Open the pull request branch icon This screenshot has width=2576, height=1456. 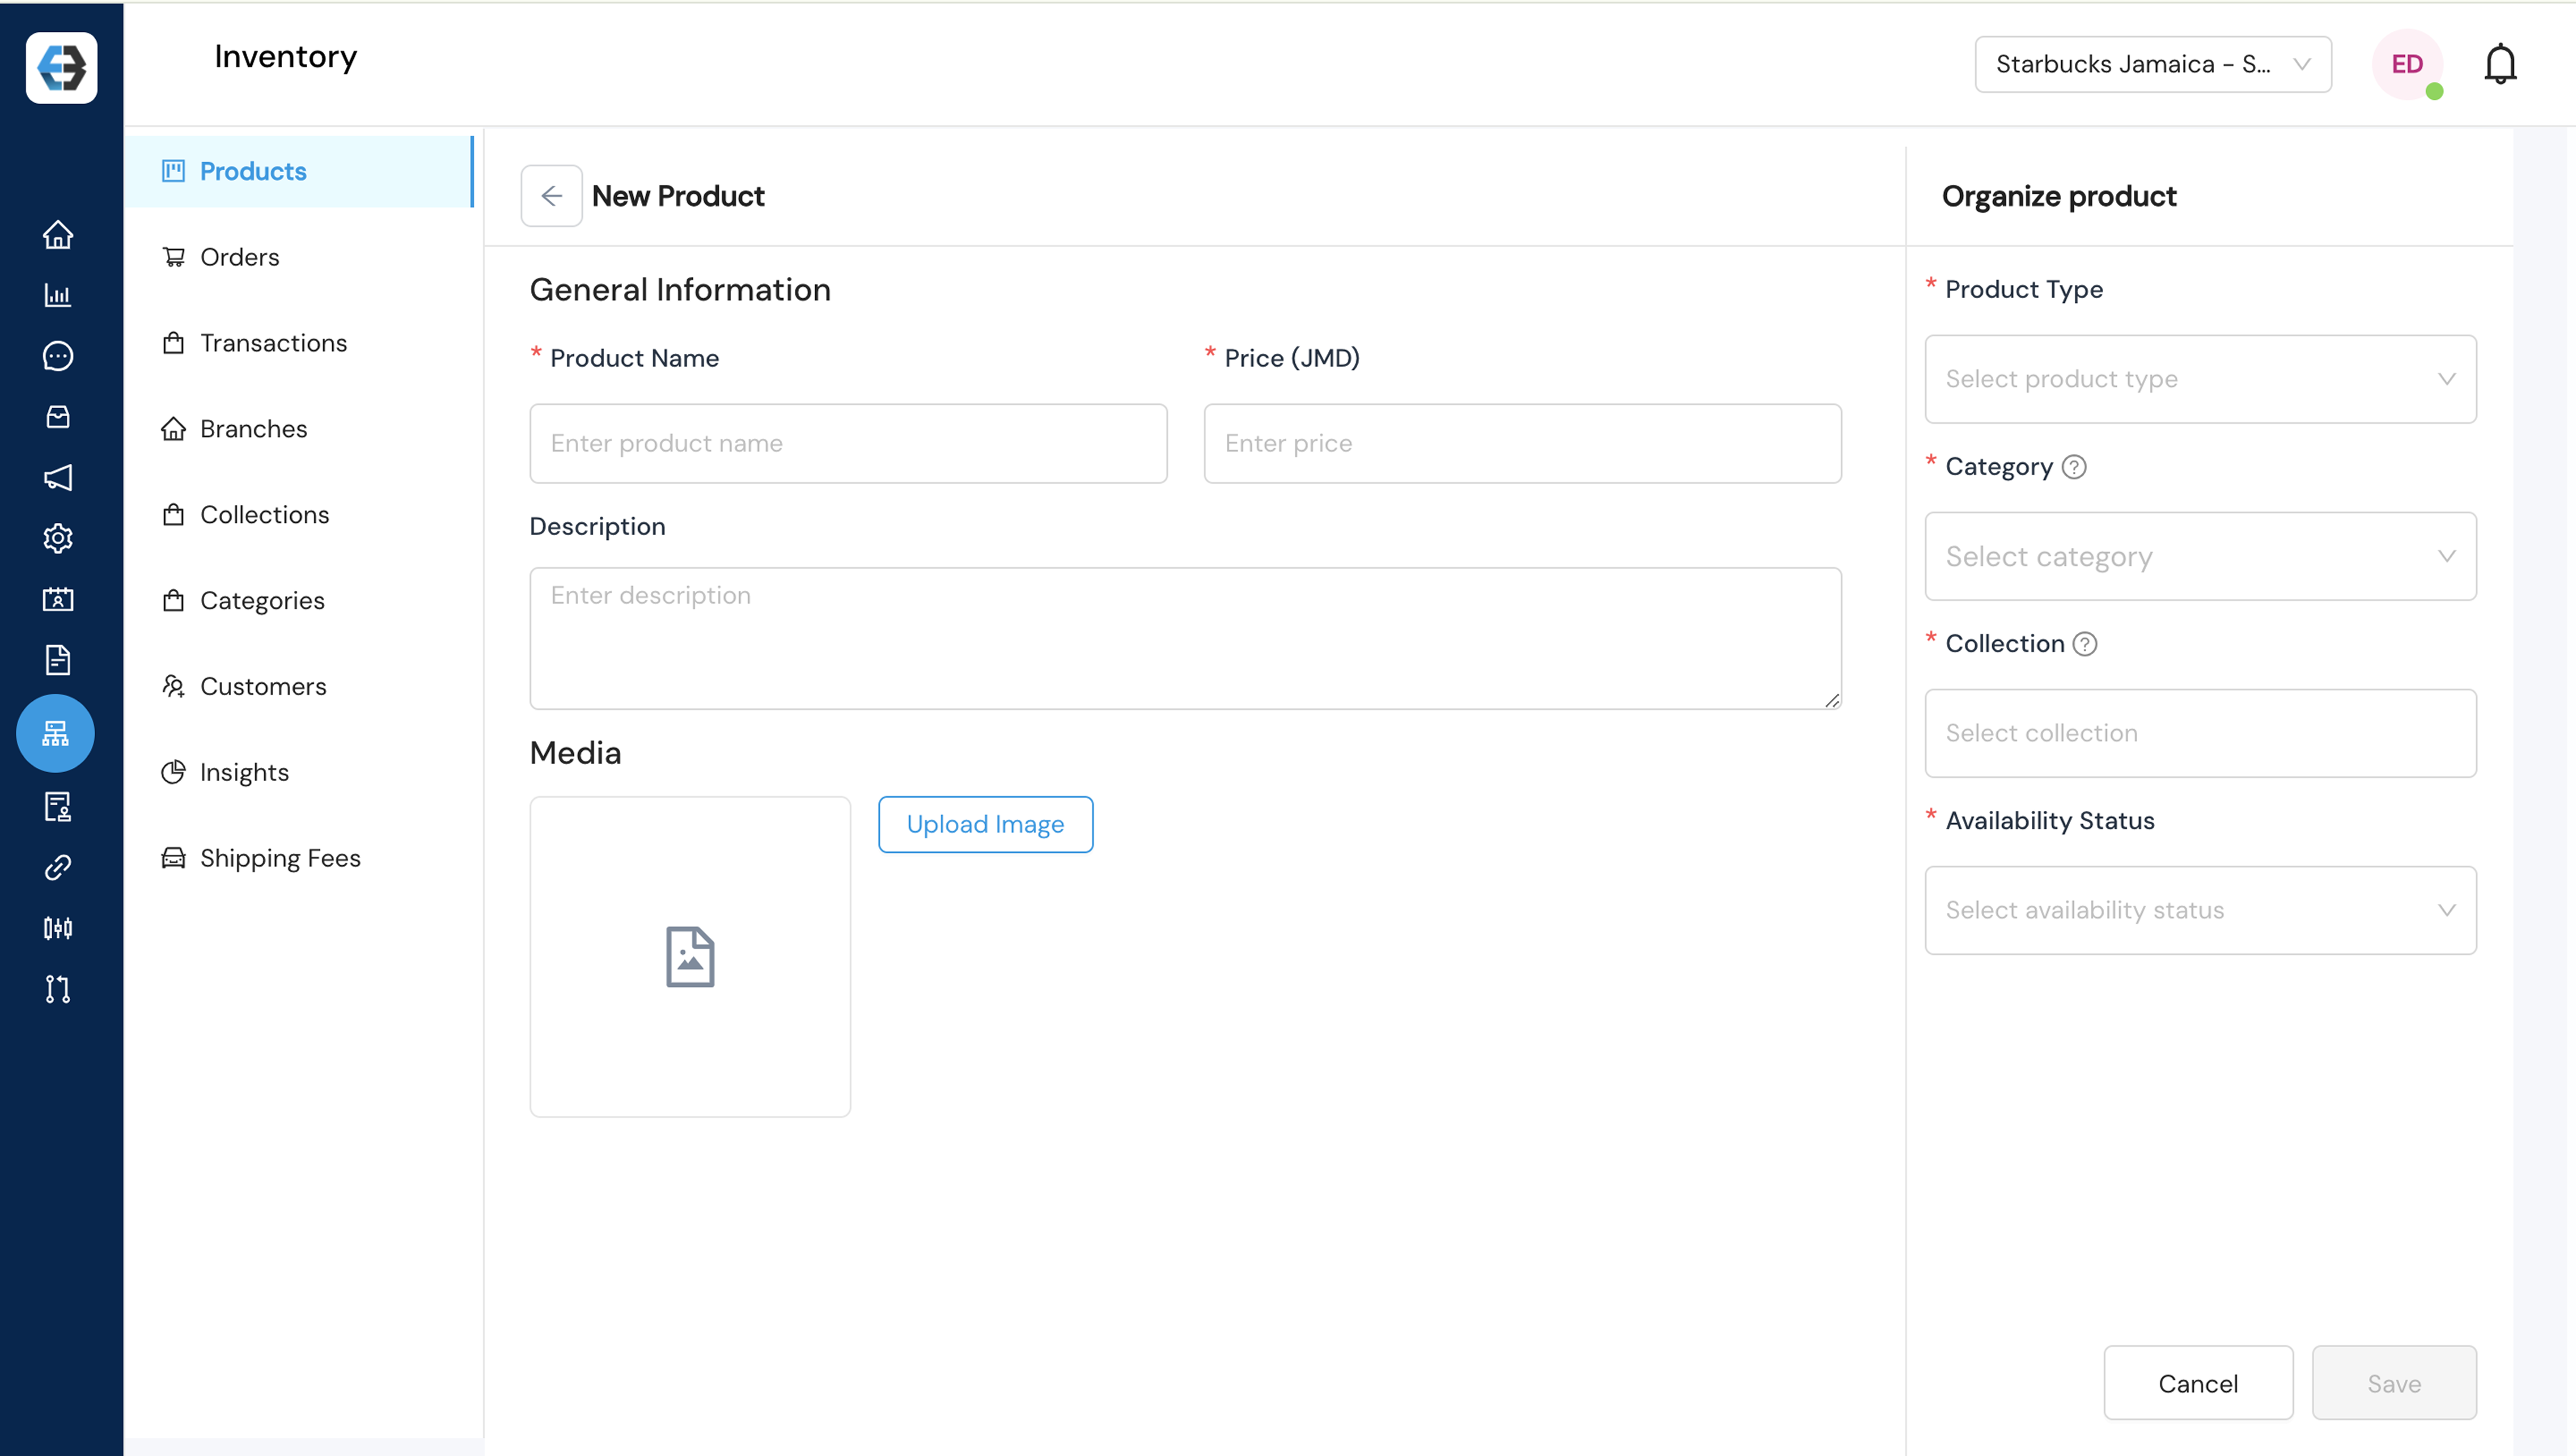58,989
